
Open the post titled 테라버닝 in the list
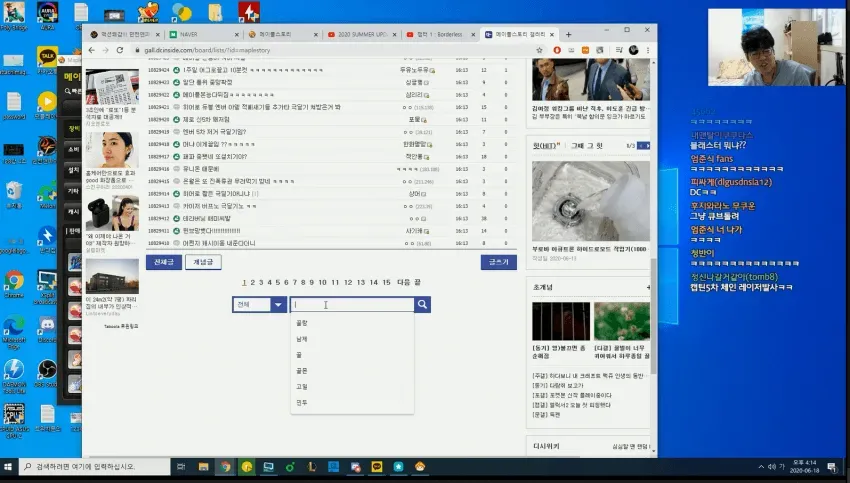[x=207, y=218]
